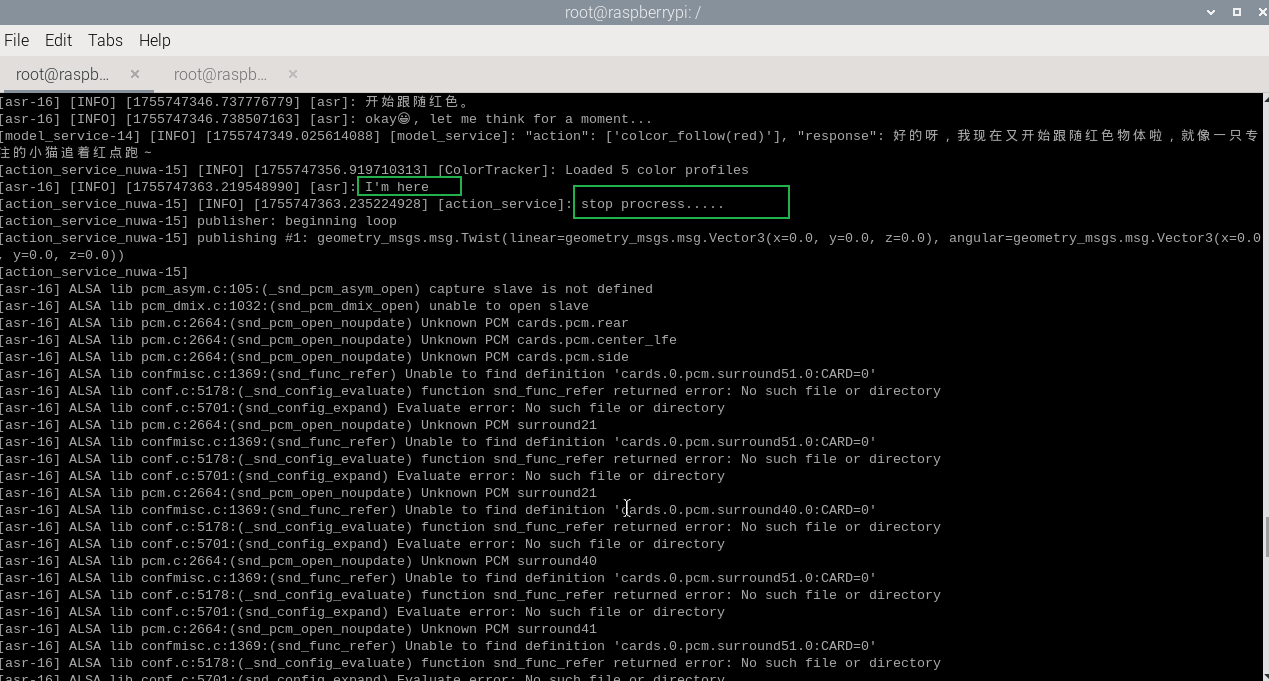This screenshot has height=681, width=1269.
Task: Click the terminal vertical scrollbar thumb
Action: coord(1265,537)
